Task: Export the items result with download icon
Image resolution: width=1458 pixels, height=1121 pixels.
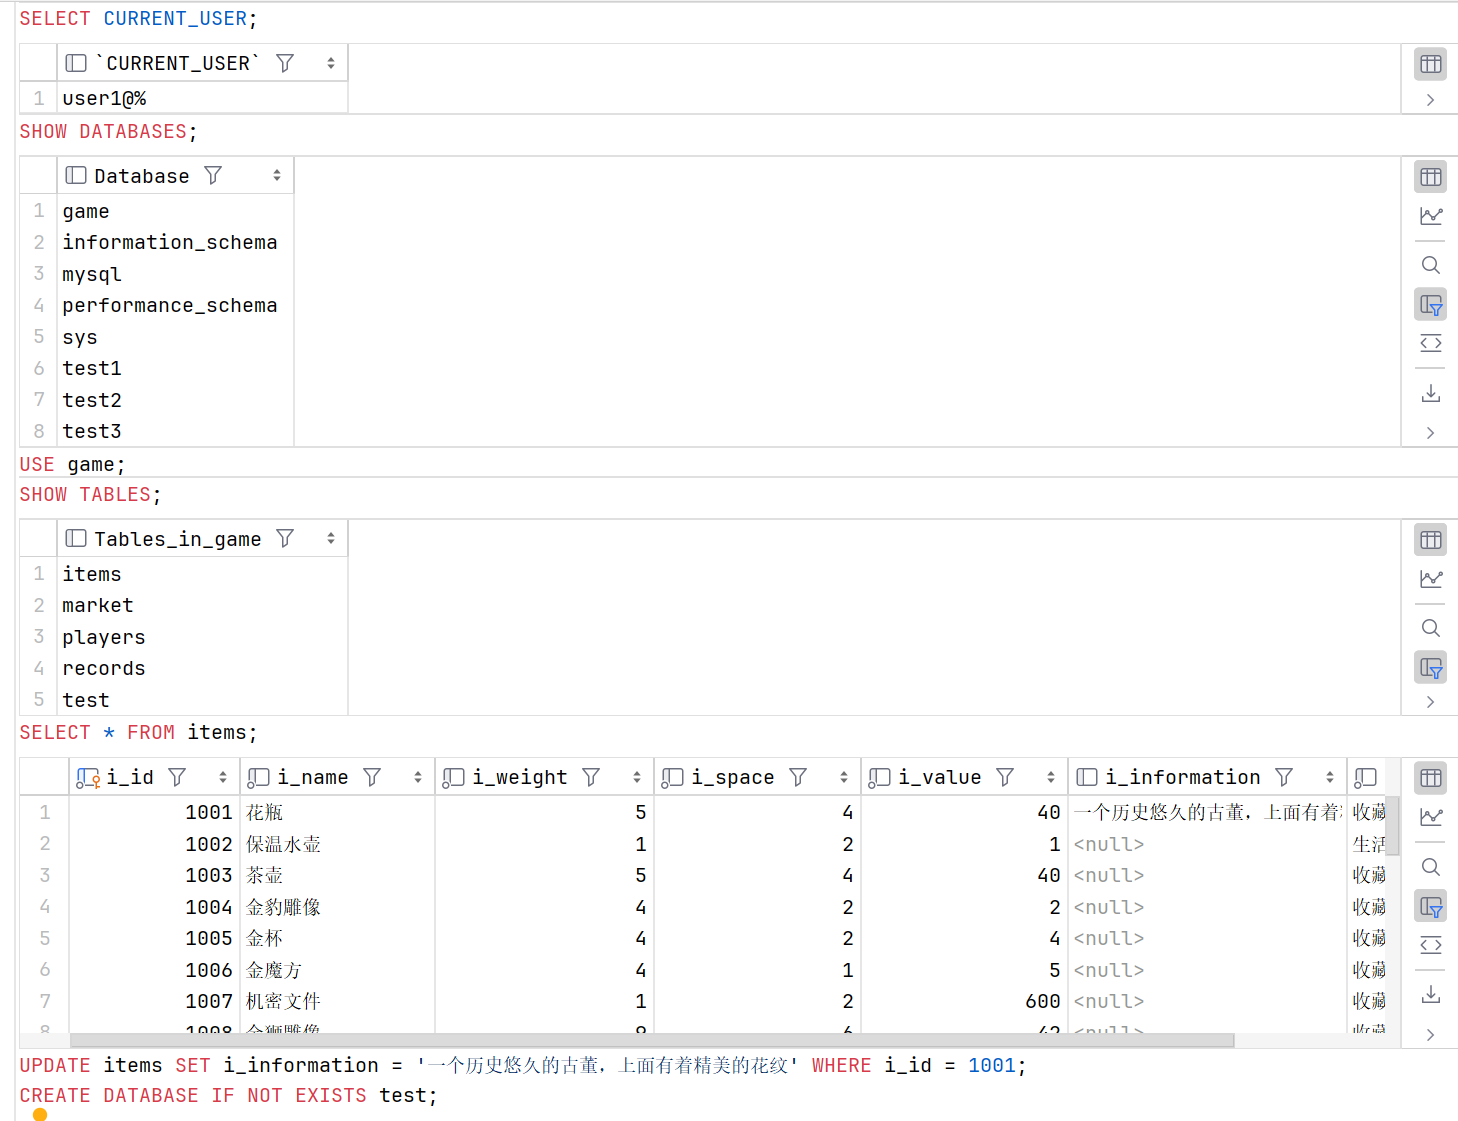Action: click(1431, 994)
